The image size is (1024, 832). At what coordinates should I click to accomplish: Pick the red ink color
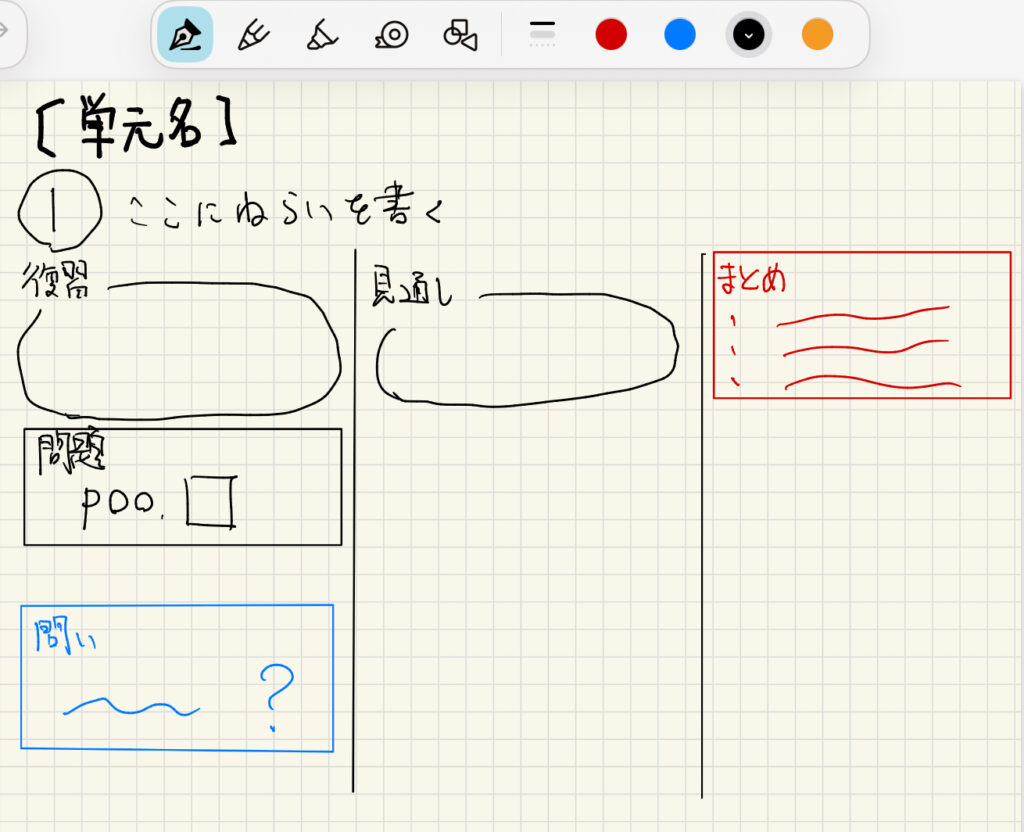click(x=611, y=35)
